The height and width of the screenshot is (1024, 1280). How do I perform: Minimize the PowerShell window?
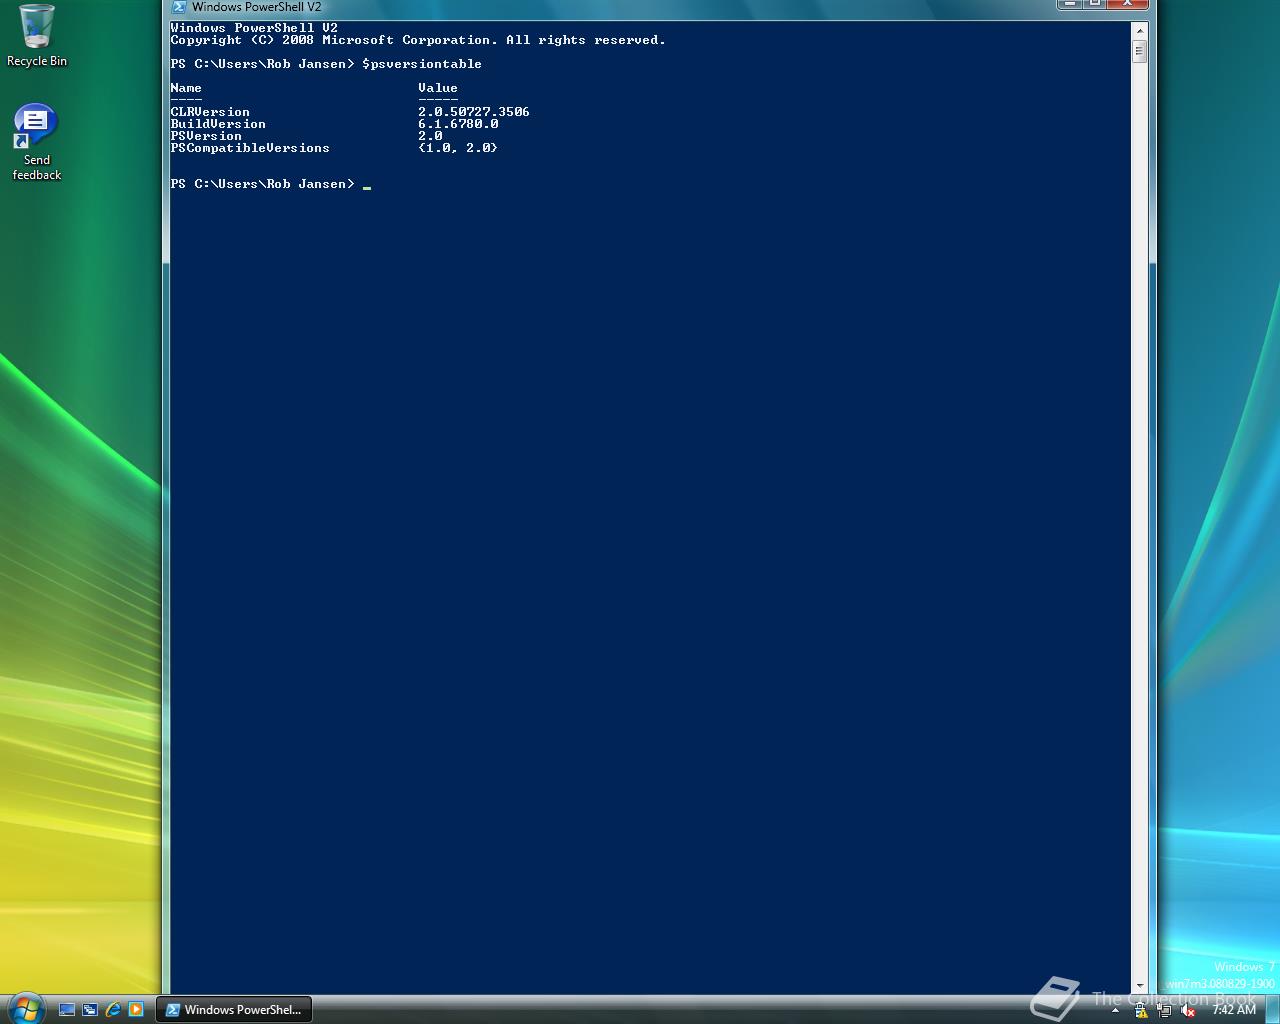point(1070,4)
